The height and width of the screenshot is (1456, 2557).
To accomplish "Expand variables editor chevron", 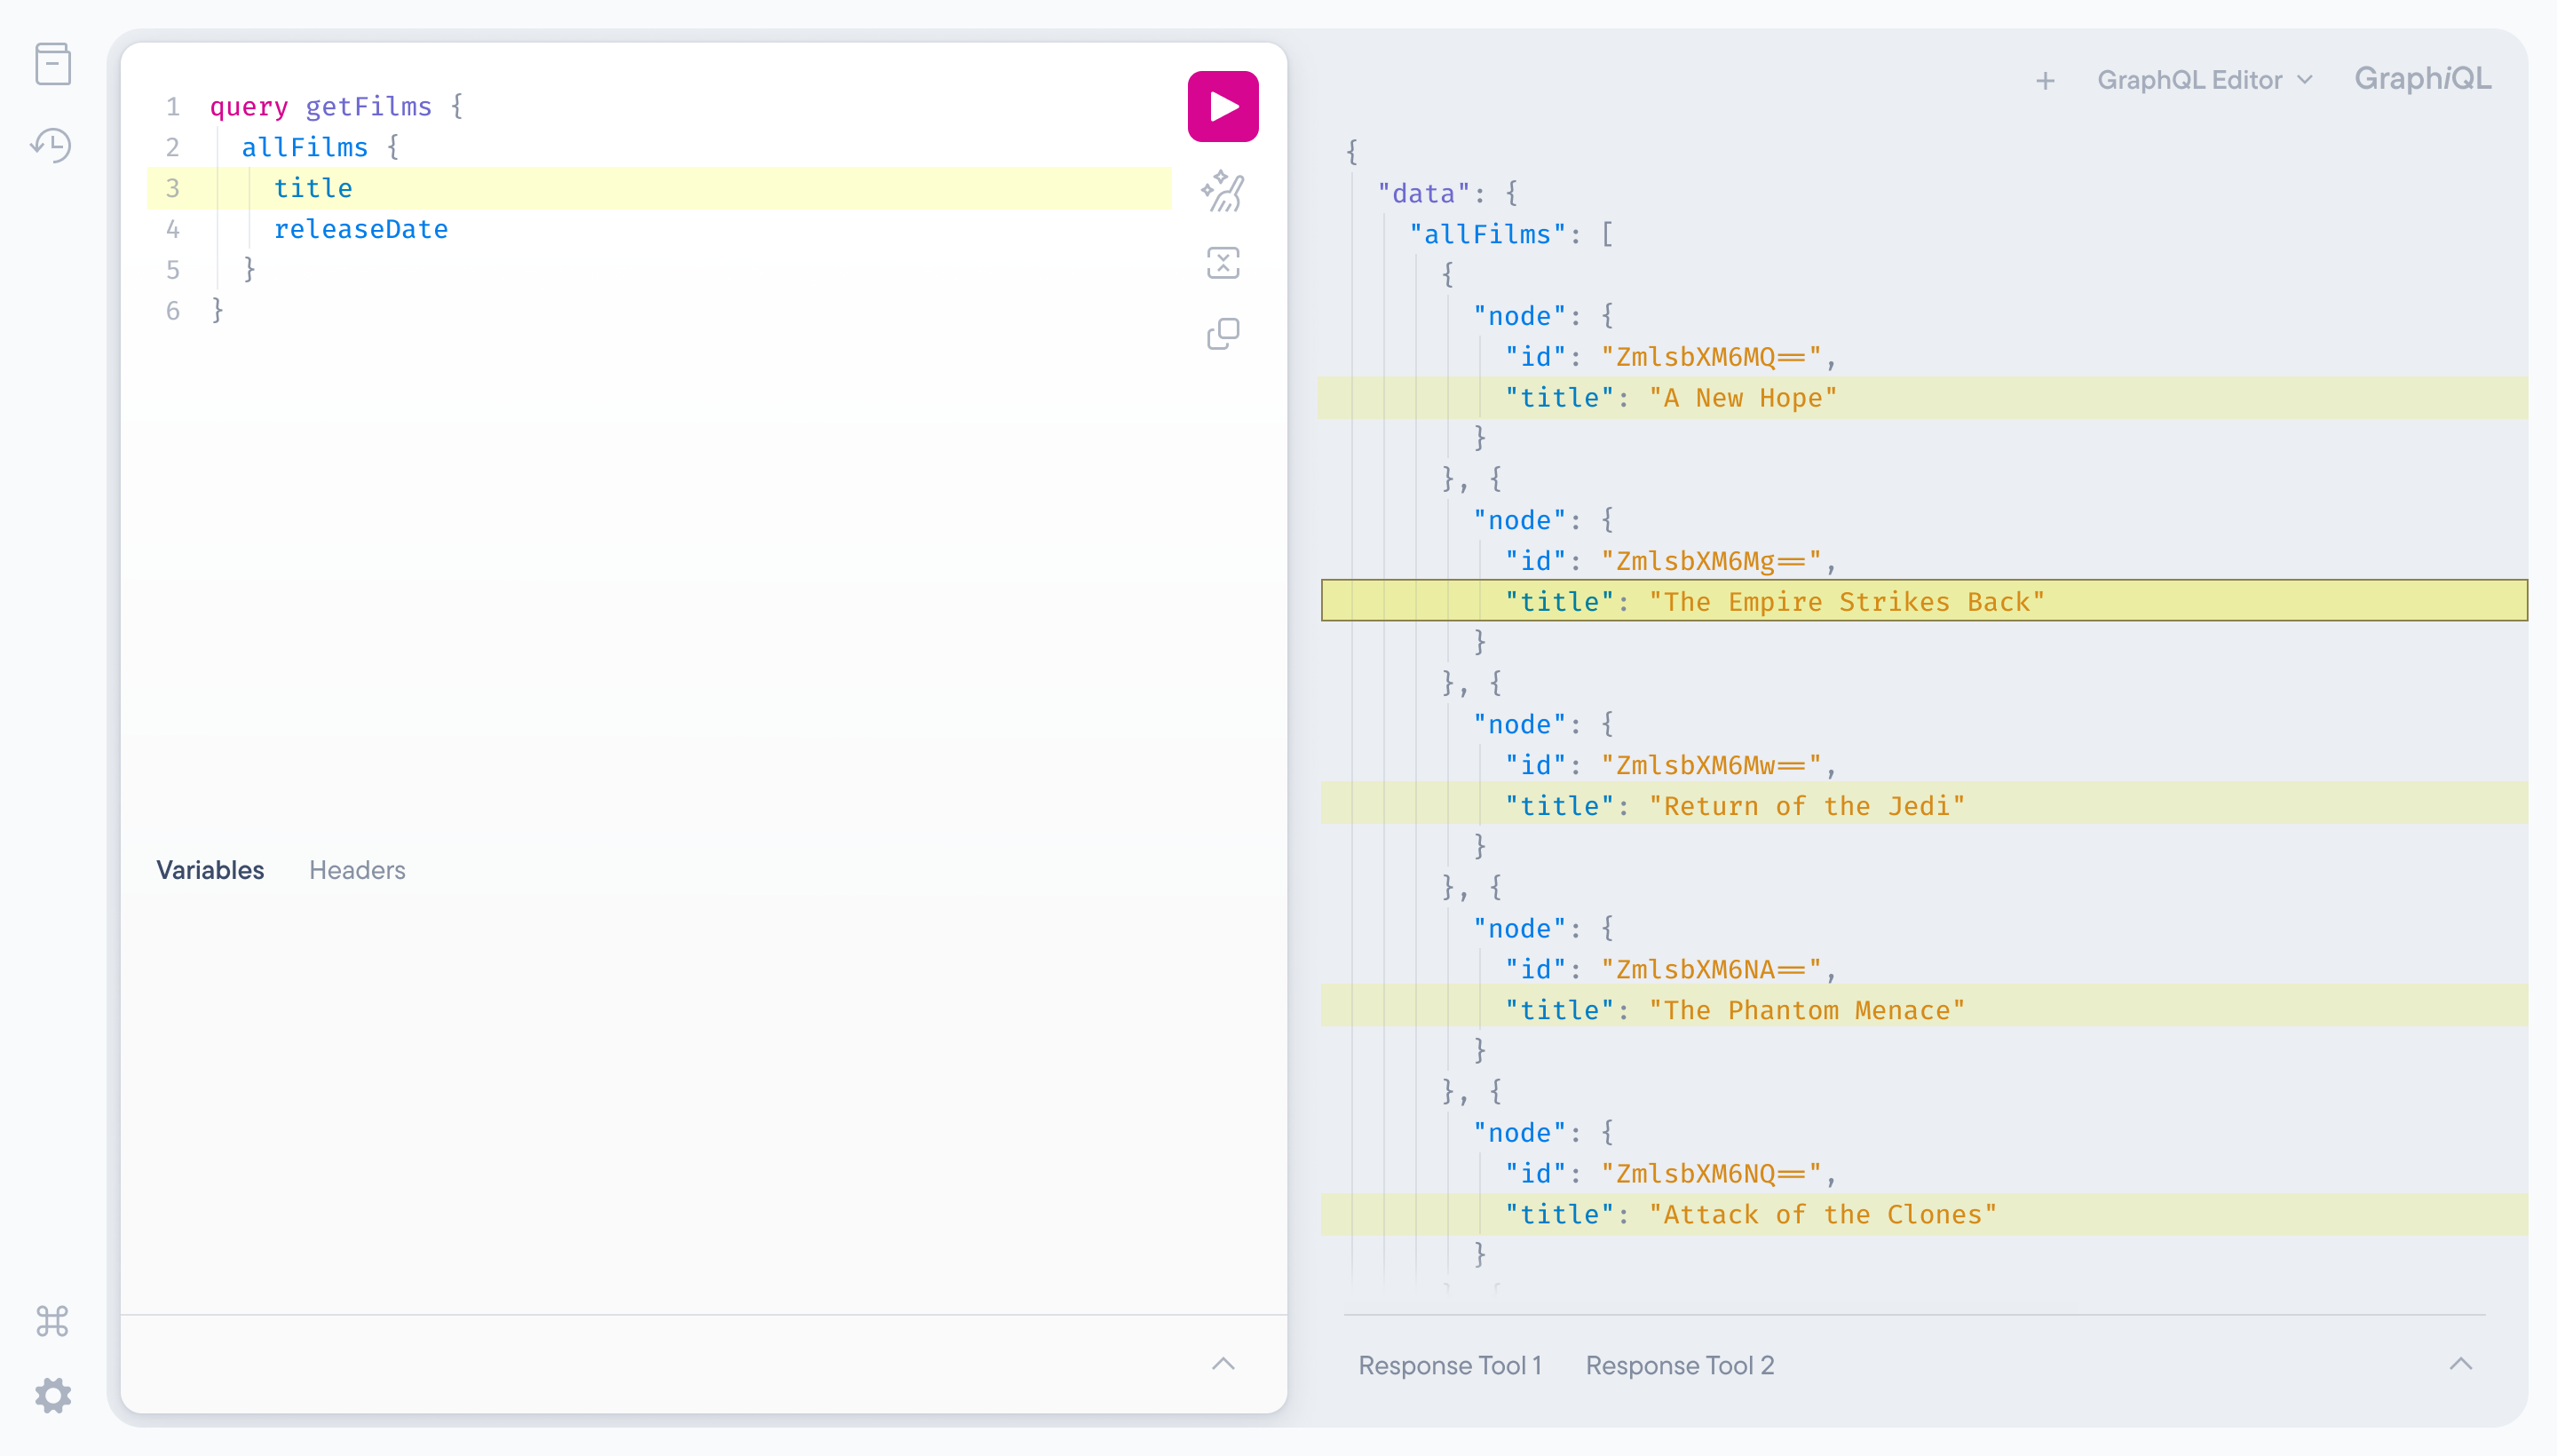I will coord(1223,1364).
